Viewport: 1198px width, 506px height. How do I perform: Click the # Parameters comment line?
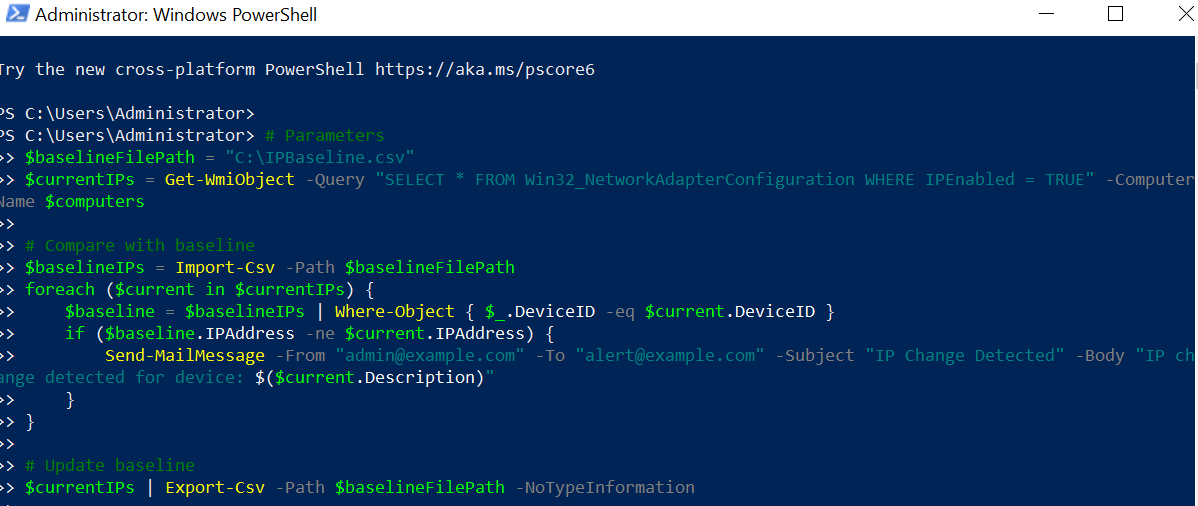pos(324,135)
